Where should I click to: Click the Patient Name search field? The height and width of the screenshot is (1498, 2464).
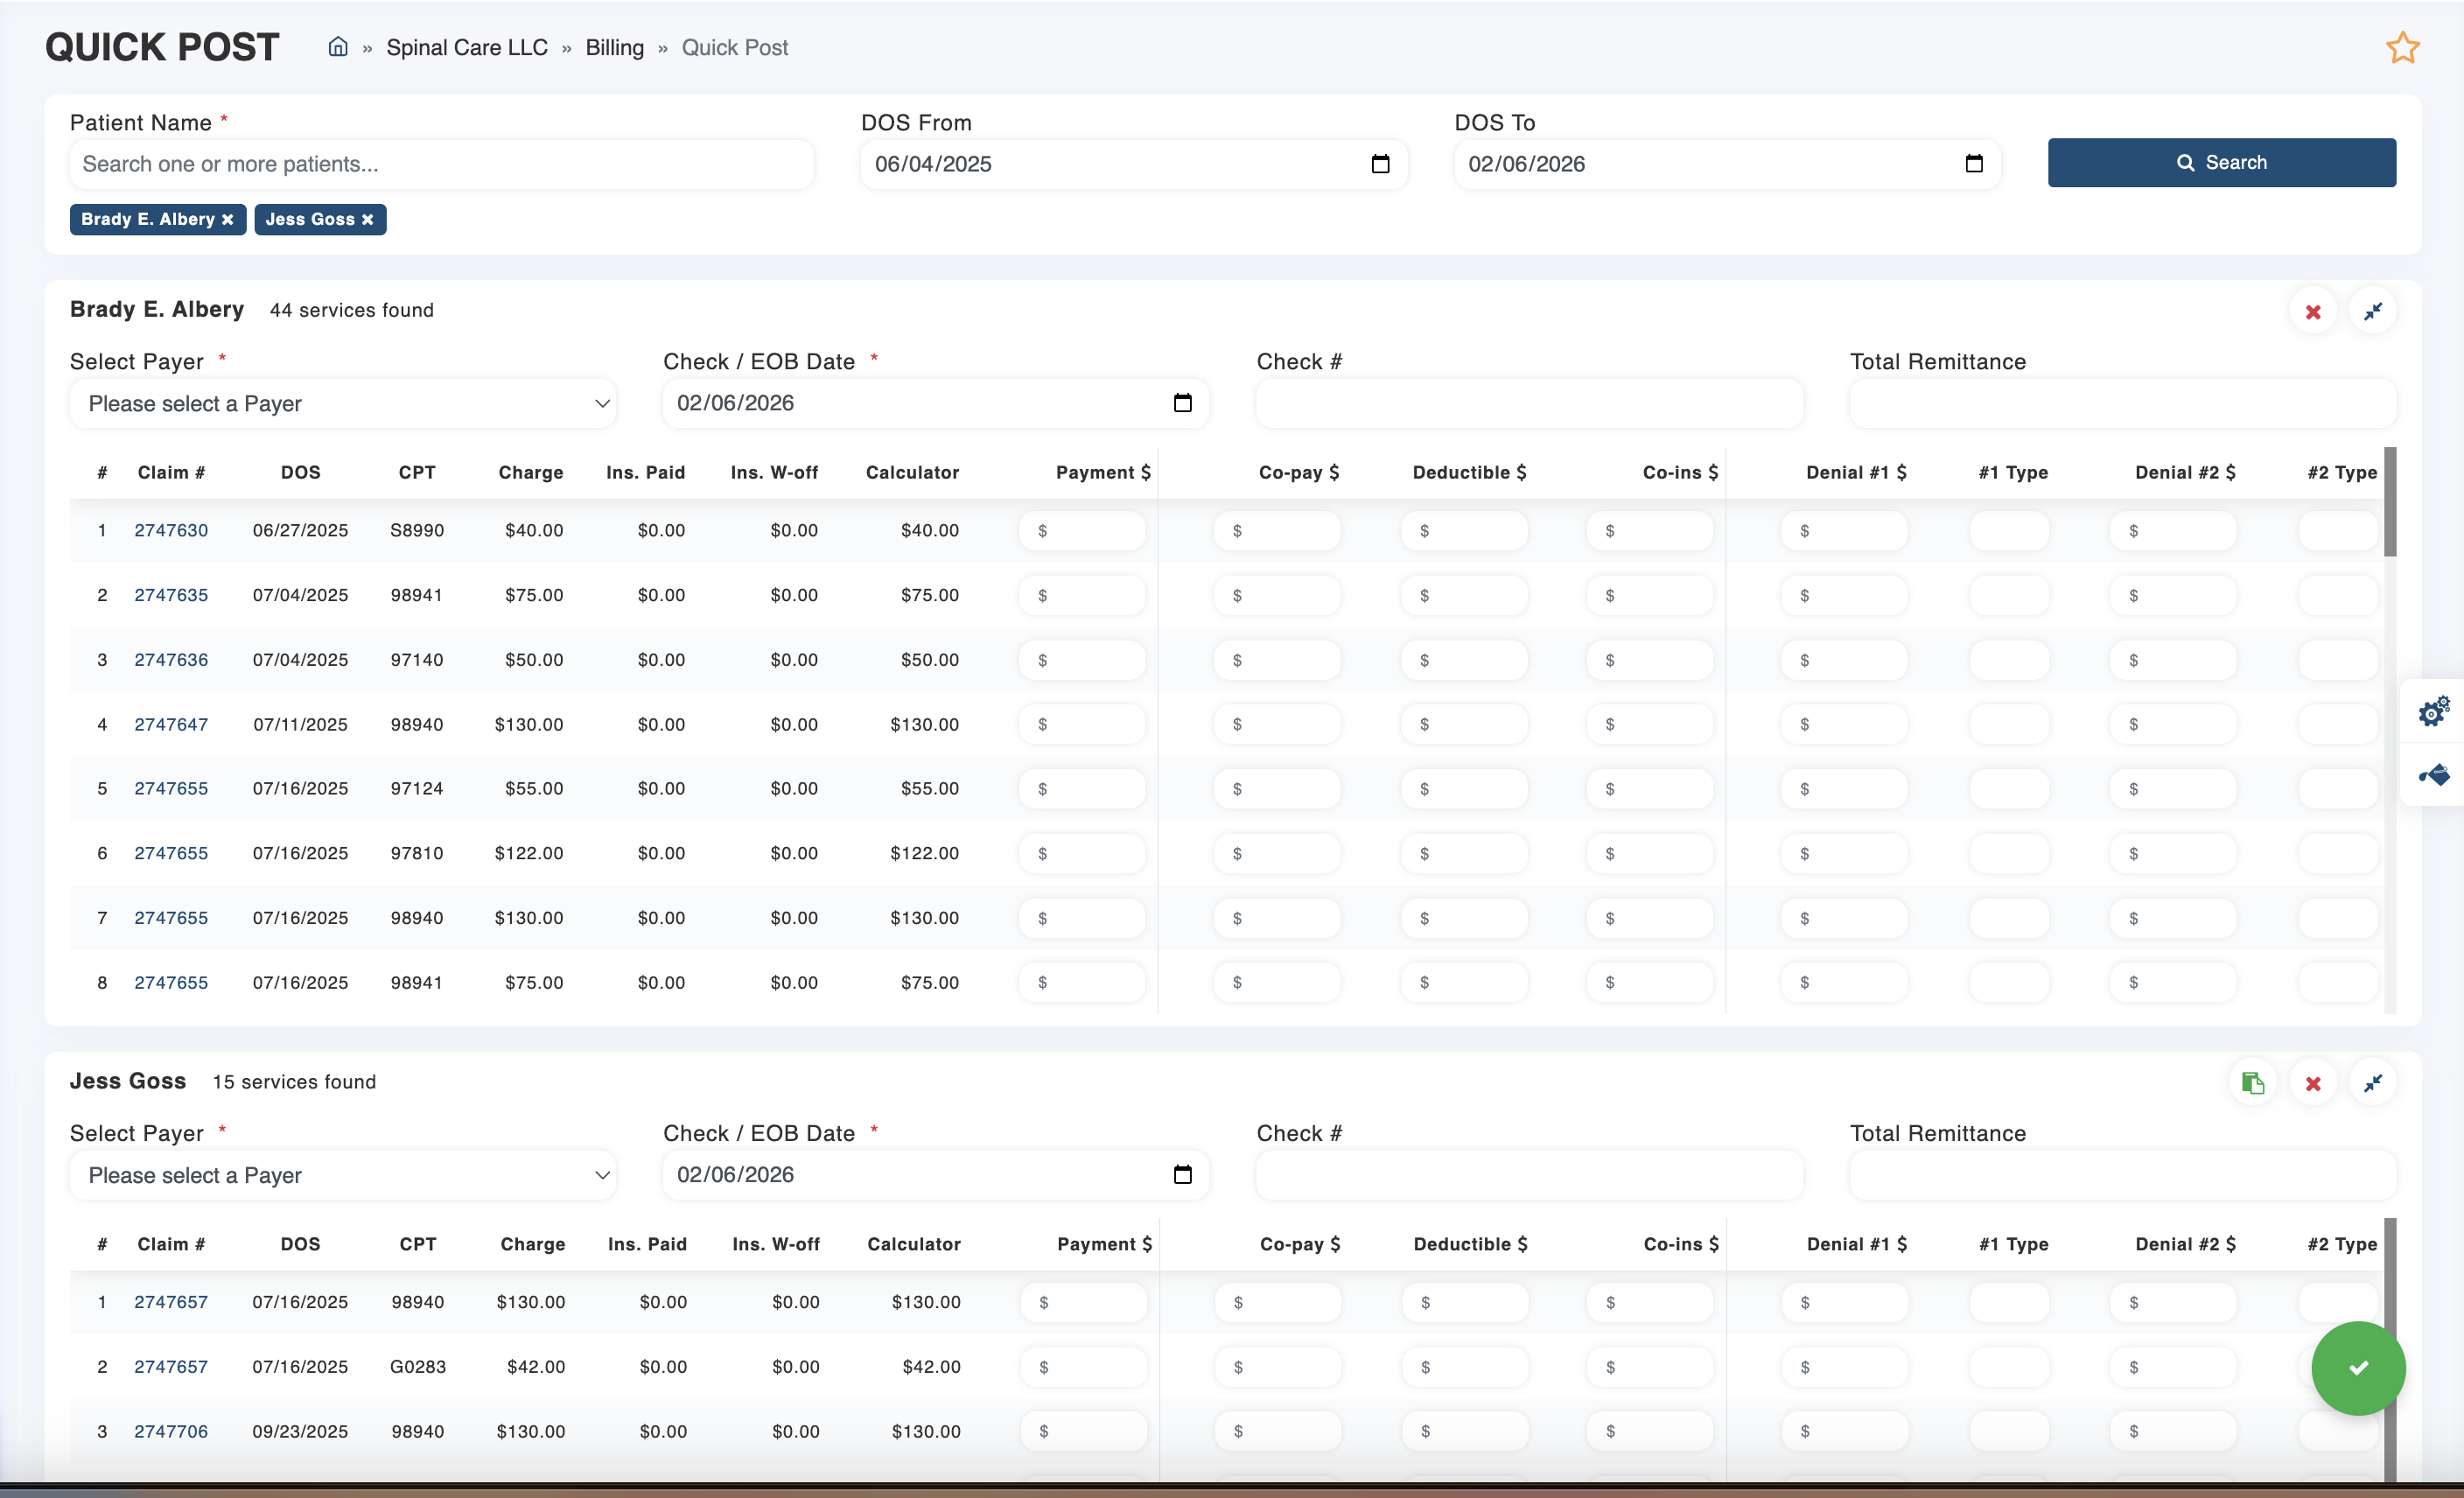441,164
